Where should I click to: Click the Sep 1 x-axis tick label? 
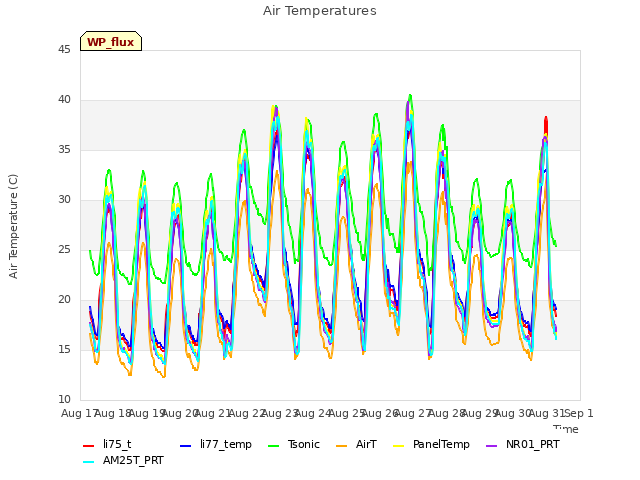(x=578, y=413)
